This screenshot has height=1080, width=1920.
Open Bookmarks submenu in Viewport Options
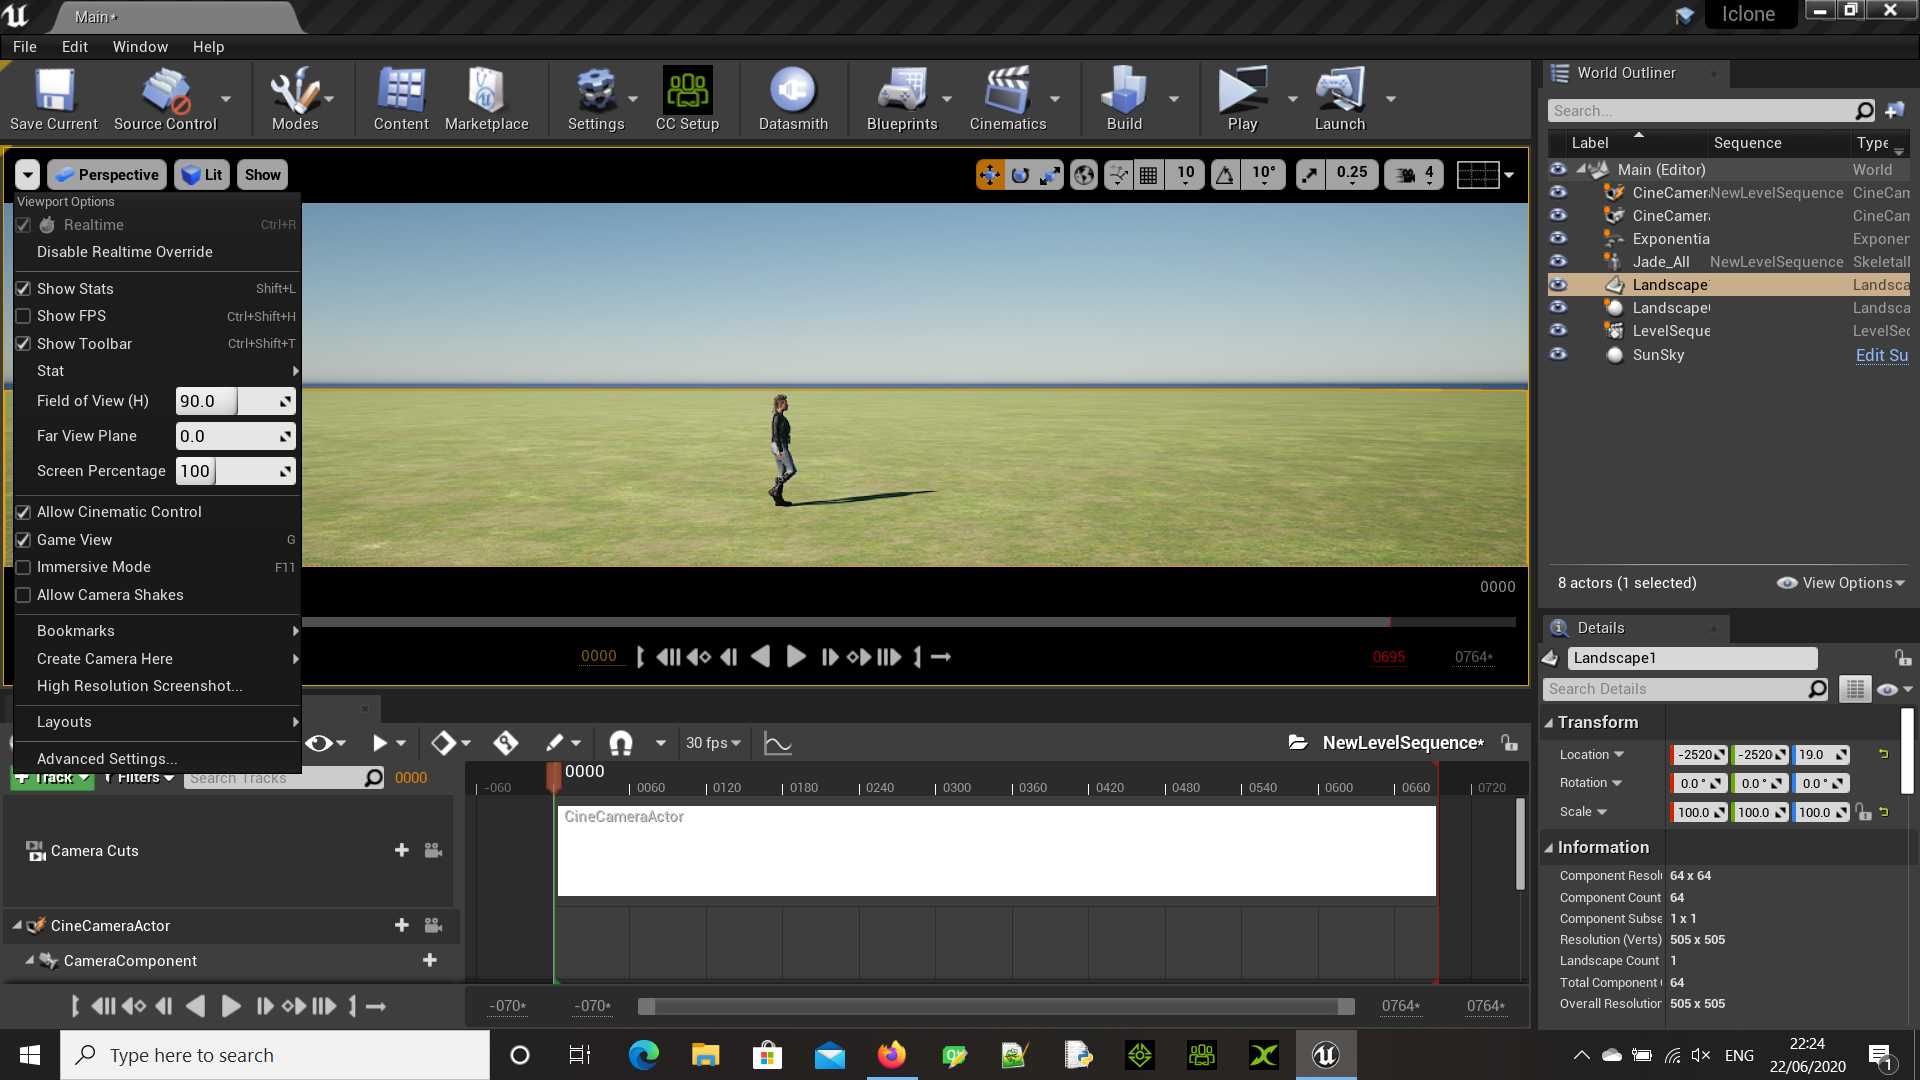tap(158, 631)
